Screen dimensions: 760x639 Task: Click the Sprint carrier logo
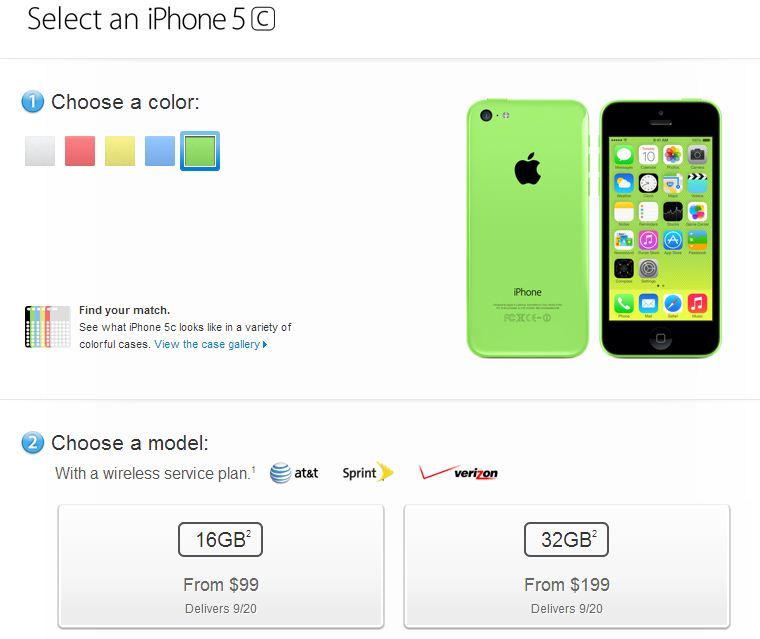(x=367, y=472)
